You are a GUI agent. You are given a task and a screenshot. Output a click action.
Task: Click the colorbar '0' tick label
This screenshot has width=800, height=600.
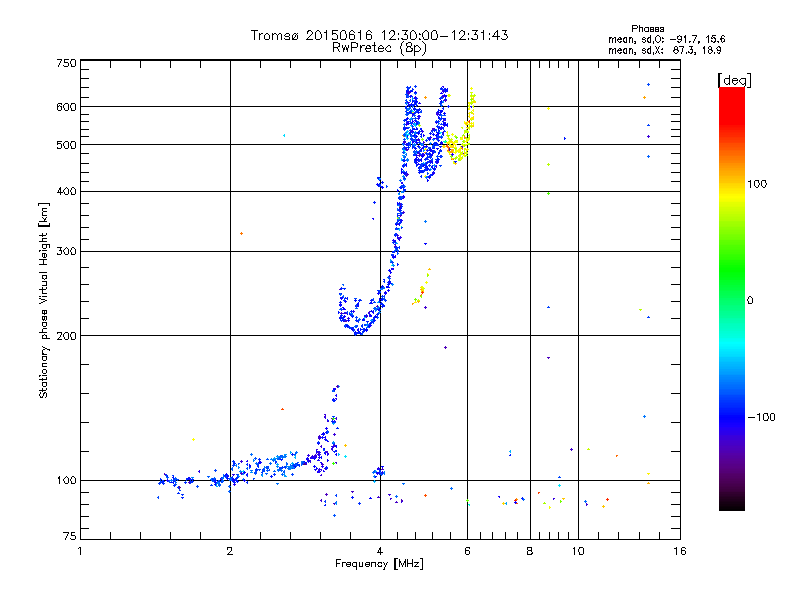click(750, 301)
